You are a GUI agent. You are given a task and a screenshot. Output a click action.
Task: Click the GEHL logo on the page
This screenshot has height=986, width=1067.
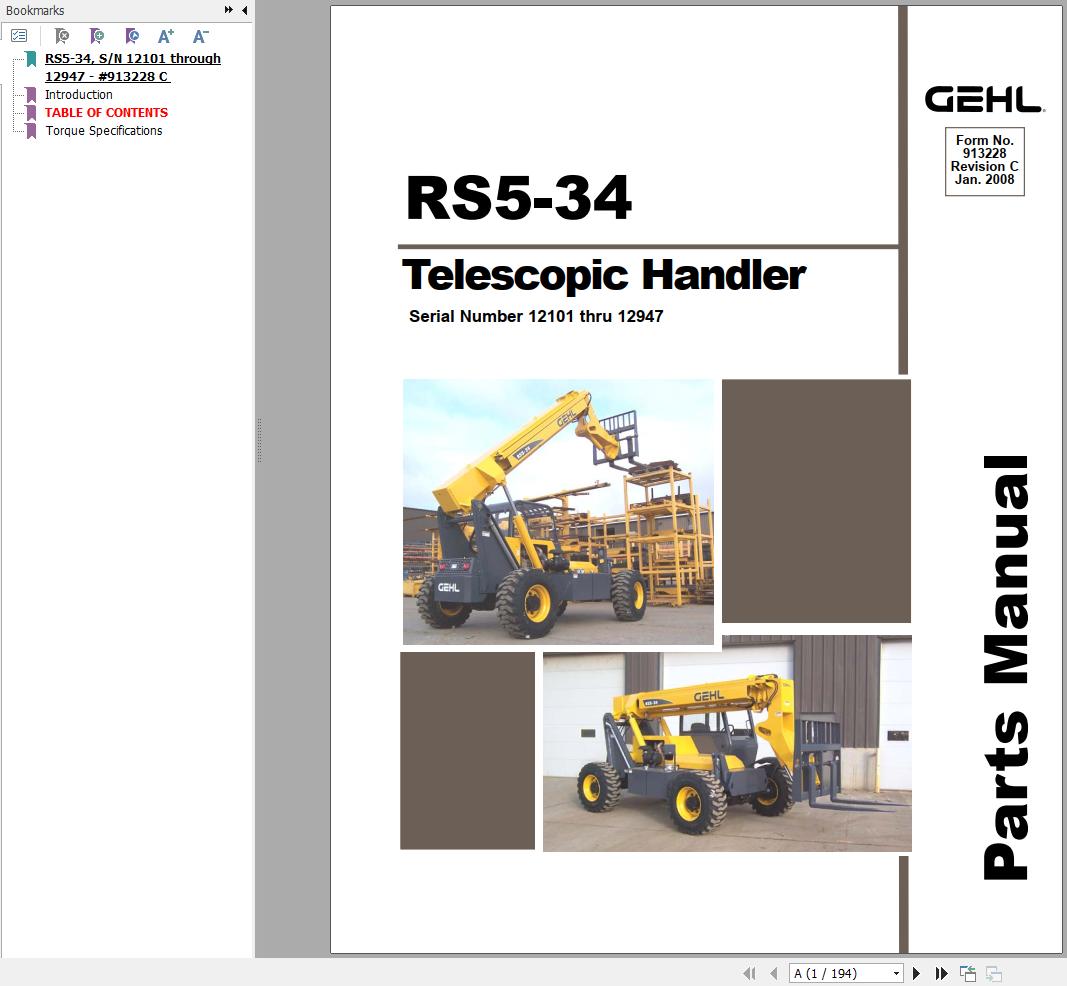tap(985, 99)
